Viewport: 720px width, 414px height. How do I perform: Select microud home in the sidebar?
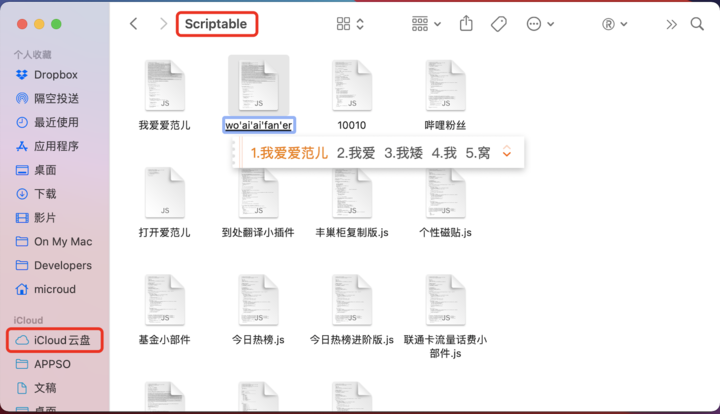pos(45,289)
